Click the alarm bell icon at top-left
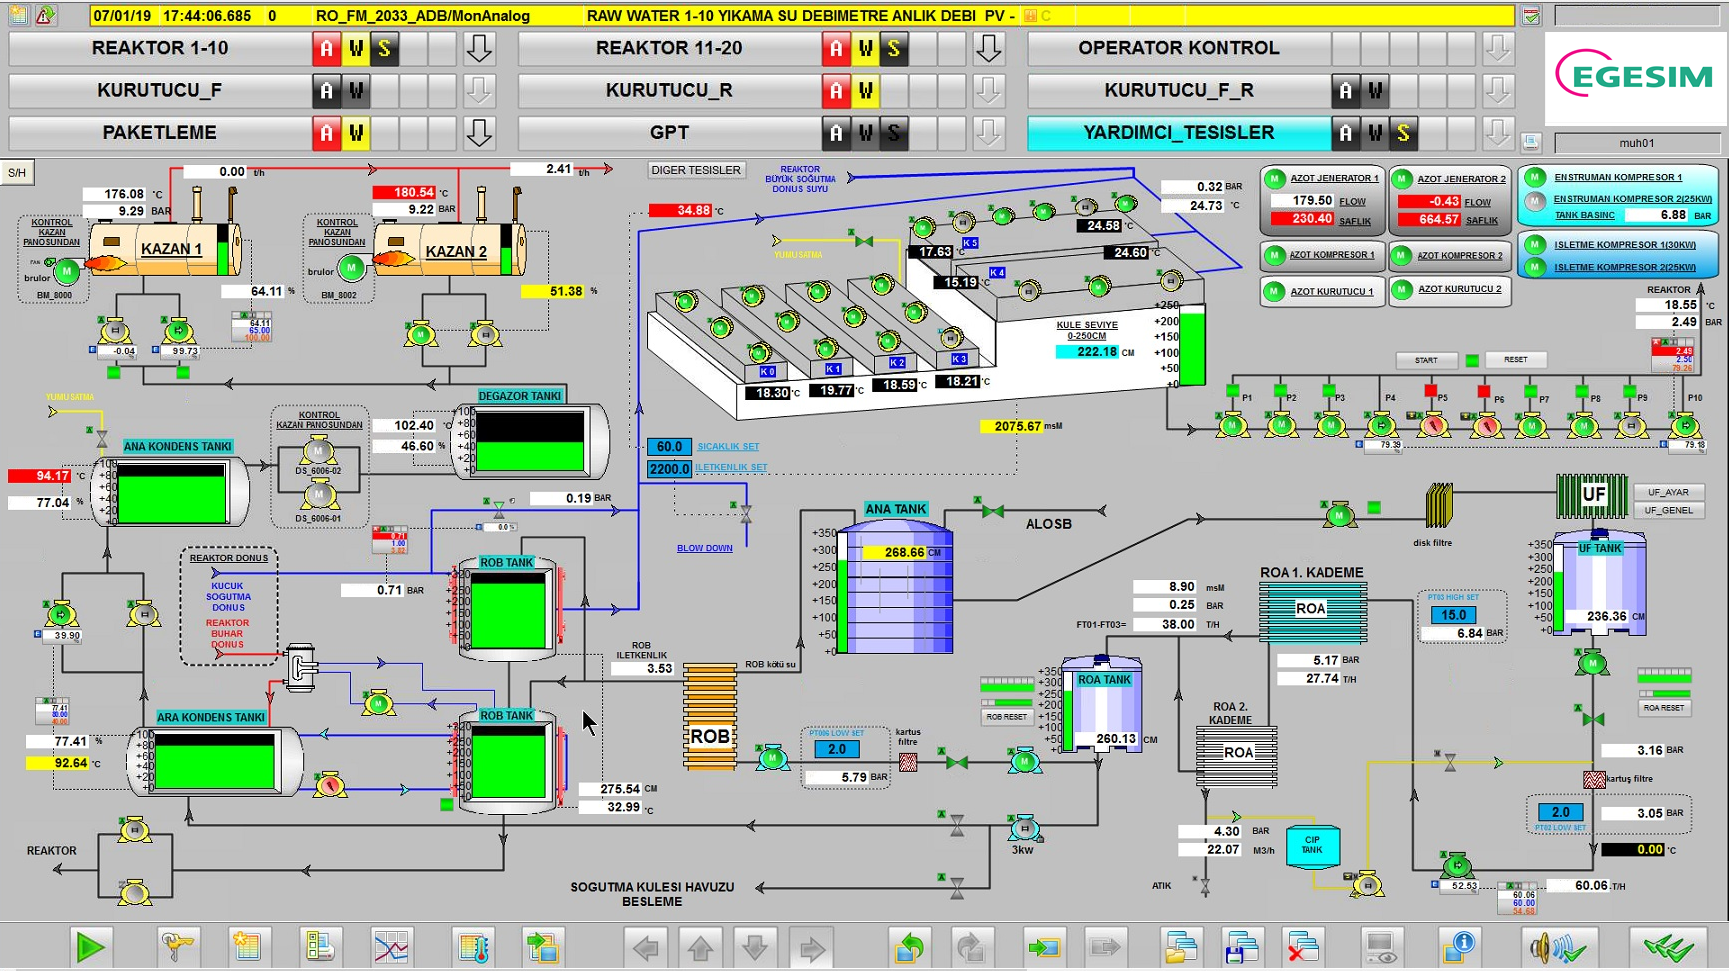Screen dimensions: 1729x971 [45, 15]
